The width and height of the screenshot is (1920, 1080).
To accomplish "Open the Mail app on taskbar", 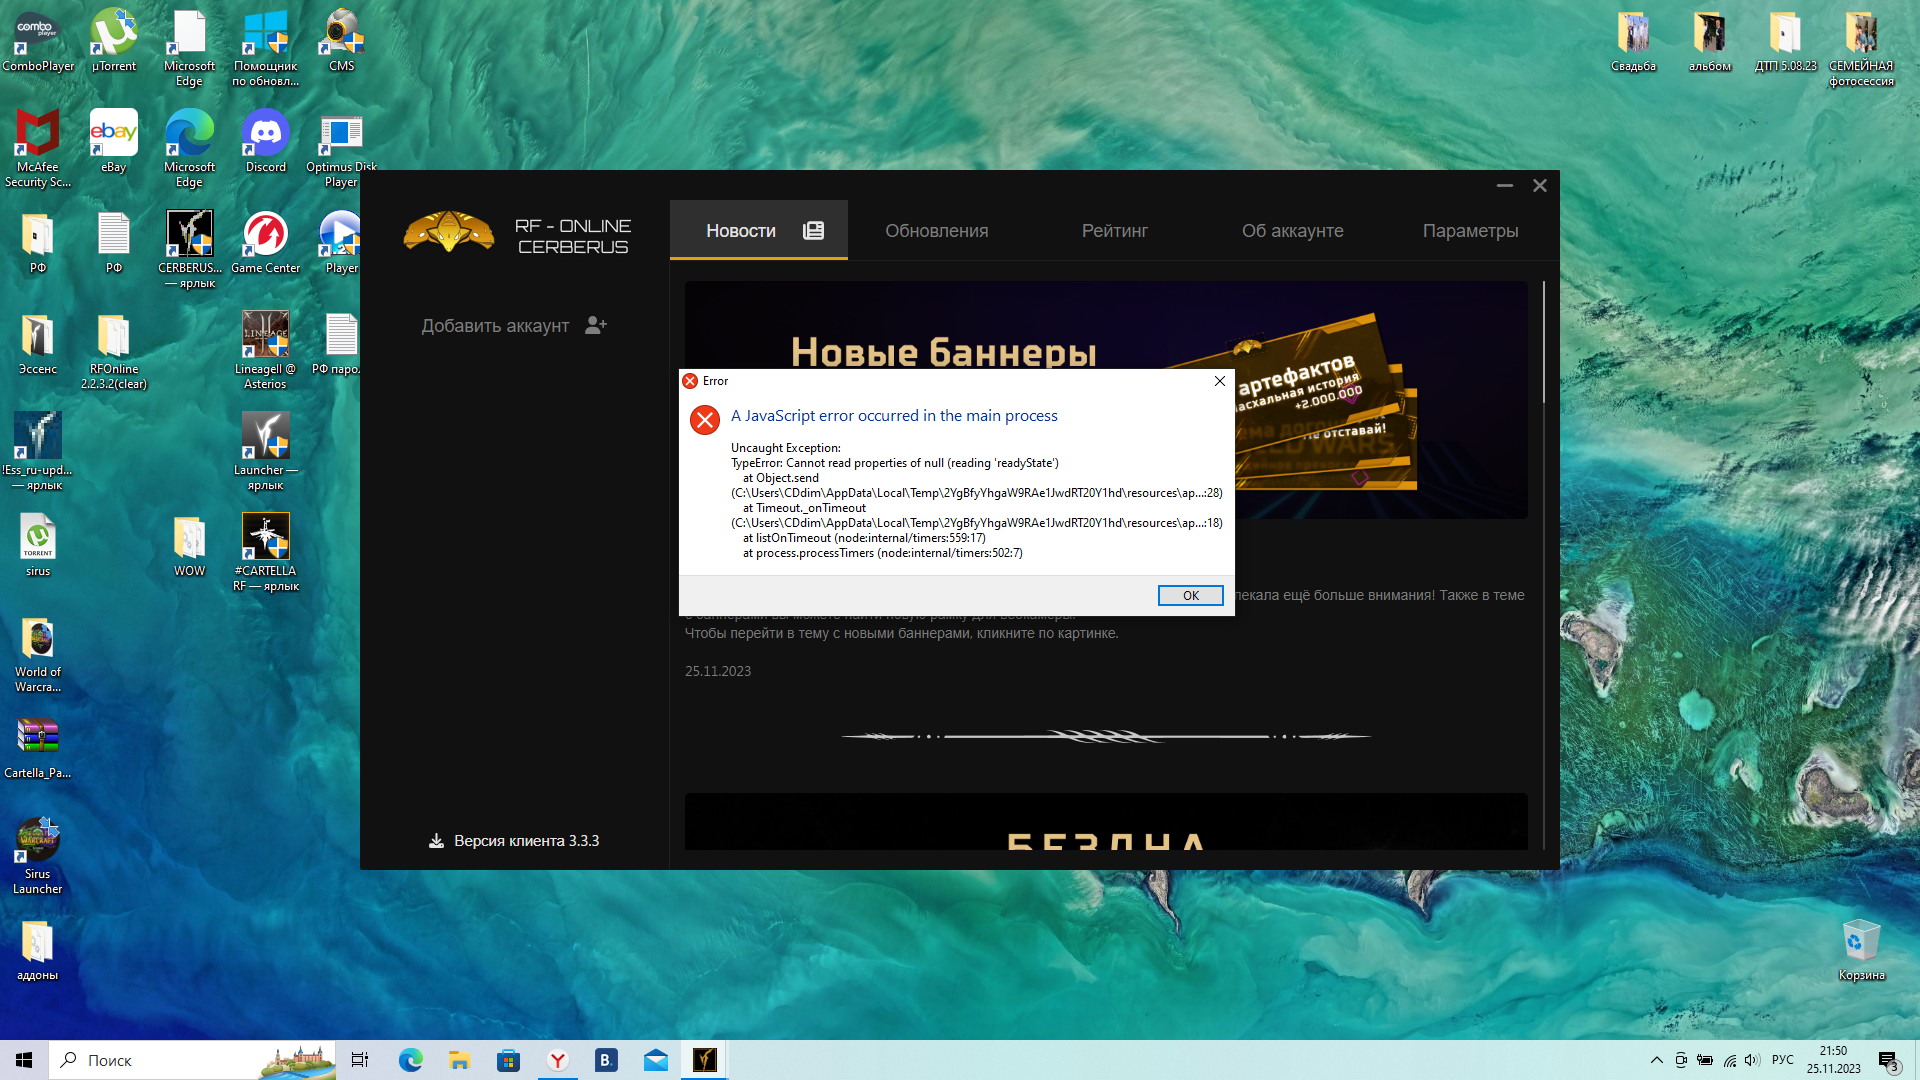I will (655, 1060).
